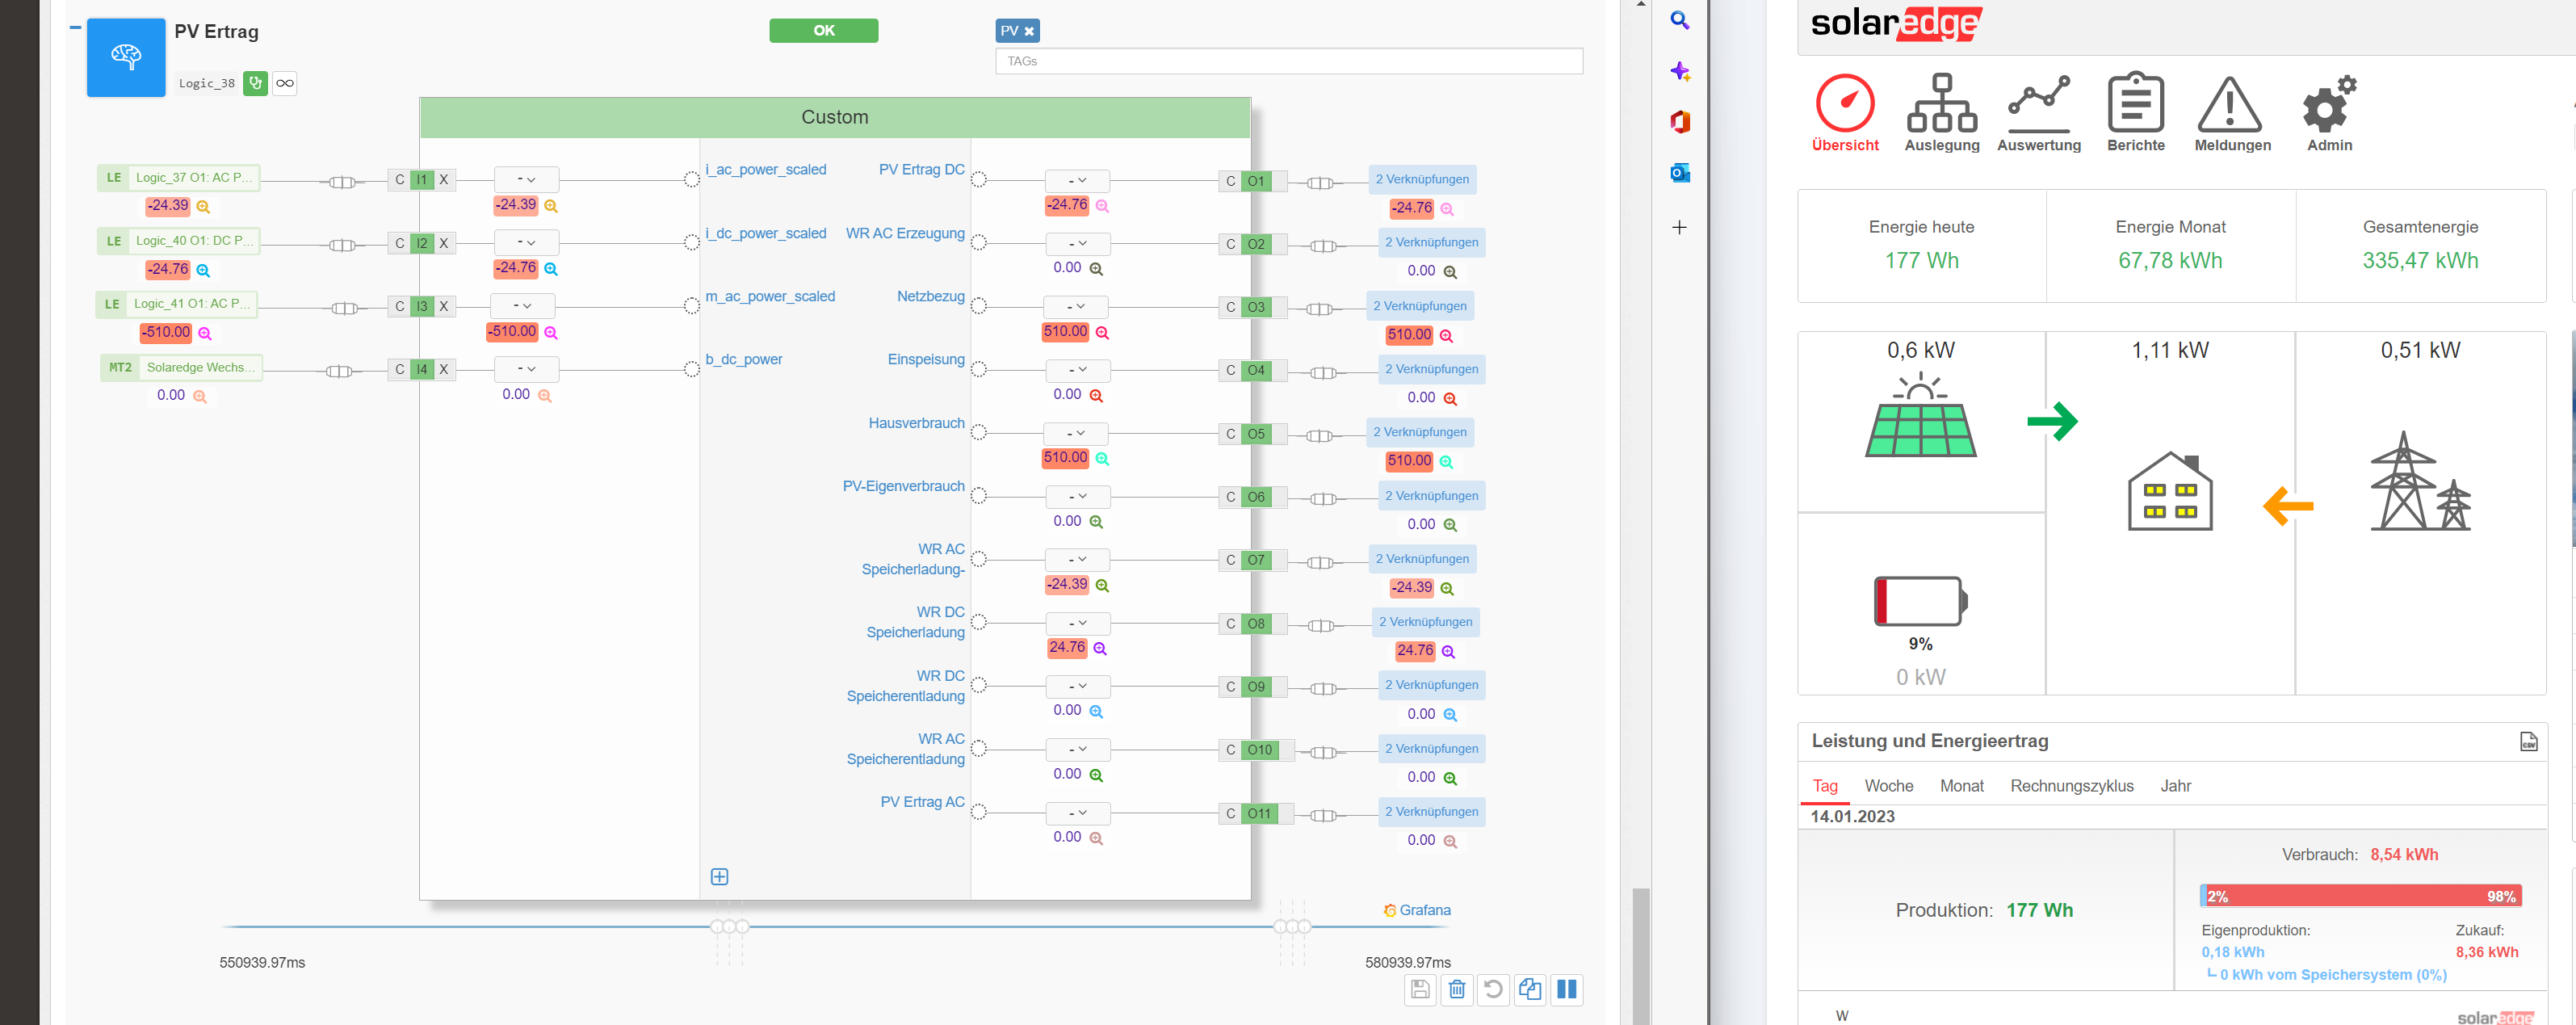Open dropdown for m_ac_power_scaled input
This screenshot has width=2576, height=1025.
pyautogui.click(x=522, y=305)
